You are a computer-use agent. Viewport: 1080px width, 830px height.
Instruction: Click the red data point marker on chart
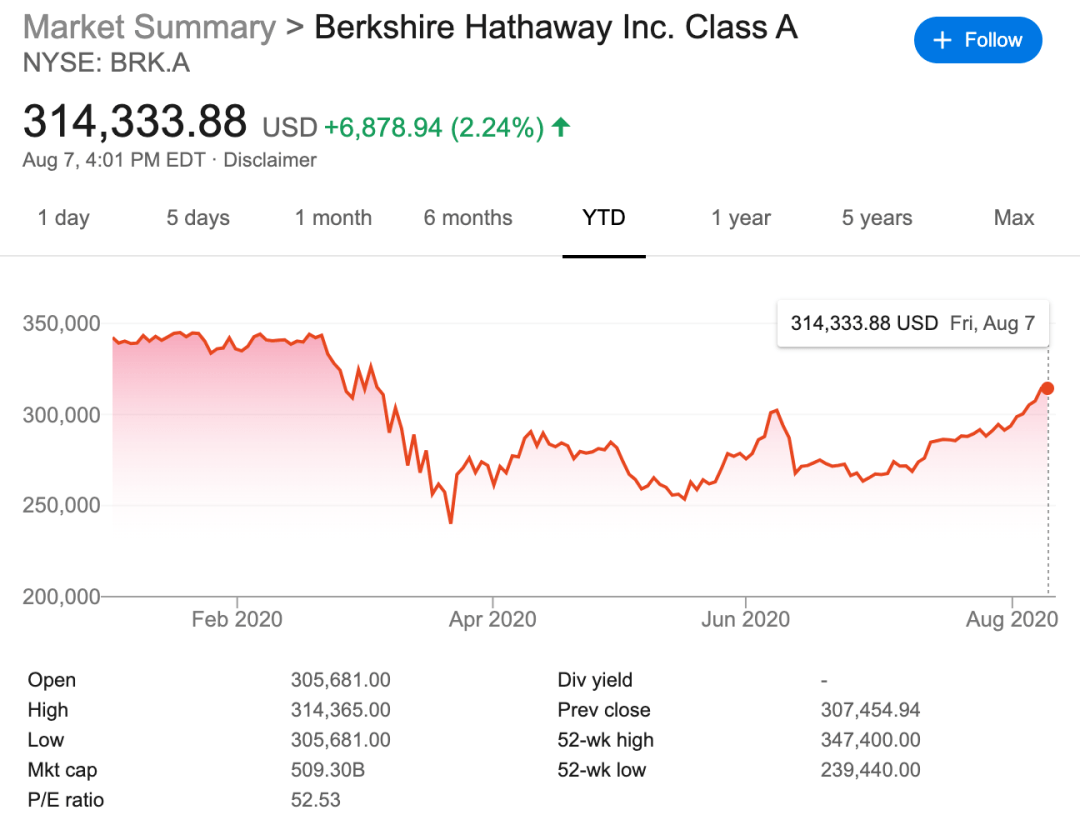coord(1048,388)
